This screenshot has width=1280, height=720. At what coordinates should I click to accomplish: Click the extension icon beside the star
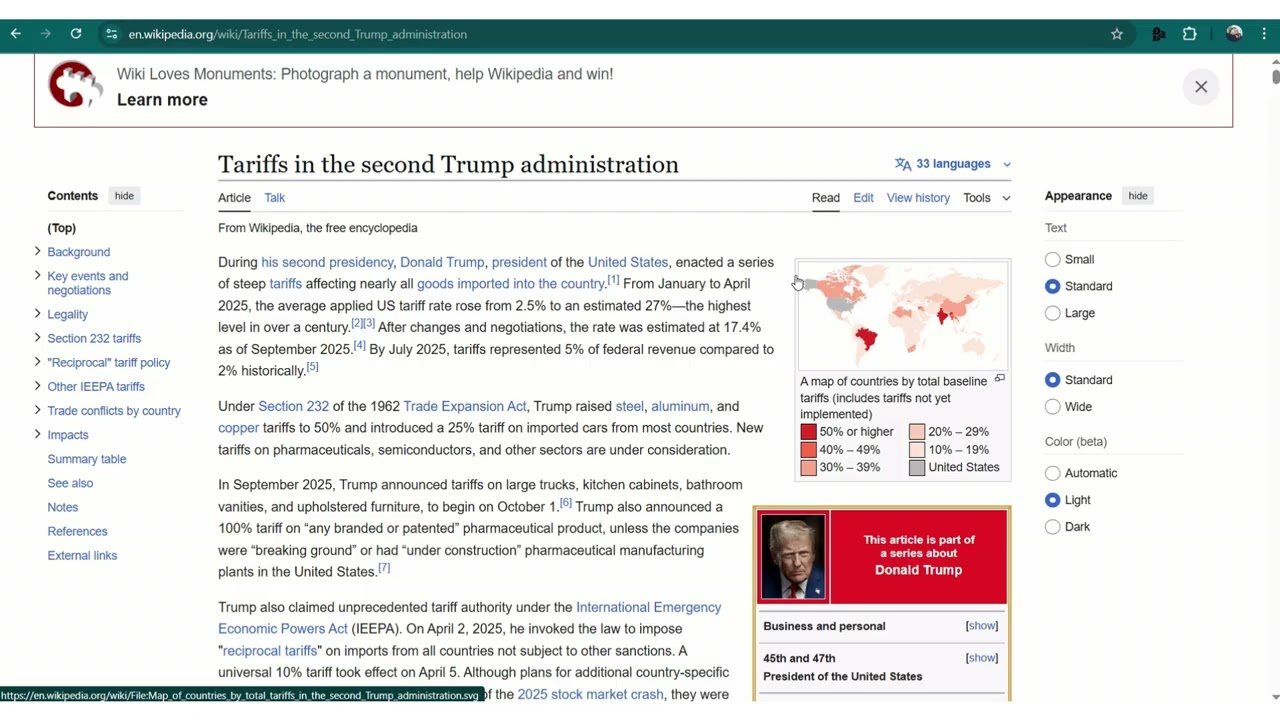1159,34
